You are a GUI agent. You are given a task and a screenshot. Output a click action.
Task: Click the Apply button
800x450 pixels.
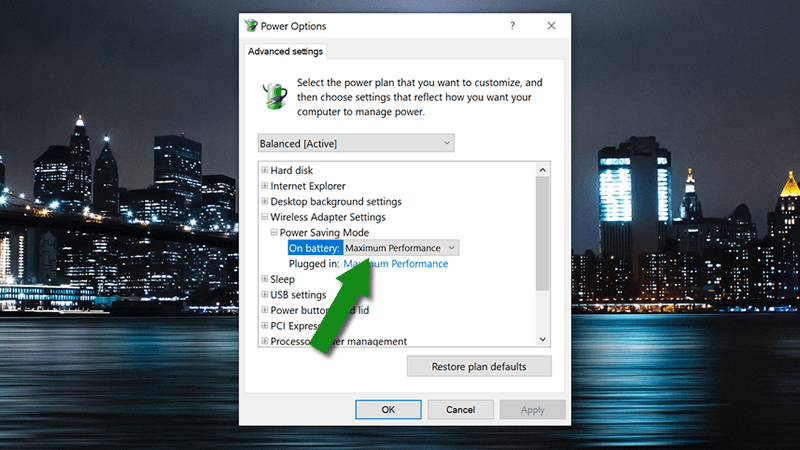tap(533, 410)
